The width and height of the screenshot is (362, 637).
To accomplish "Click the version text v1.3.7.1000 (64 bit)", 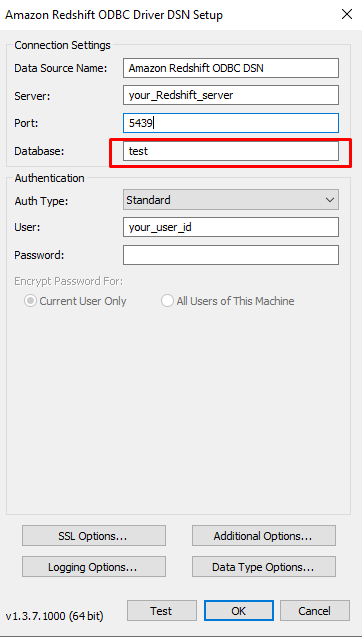I will (54, 616).
